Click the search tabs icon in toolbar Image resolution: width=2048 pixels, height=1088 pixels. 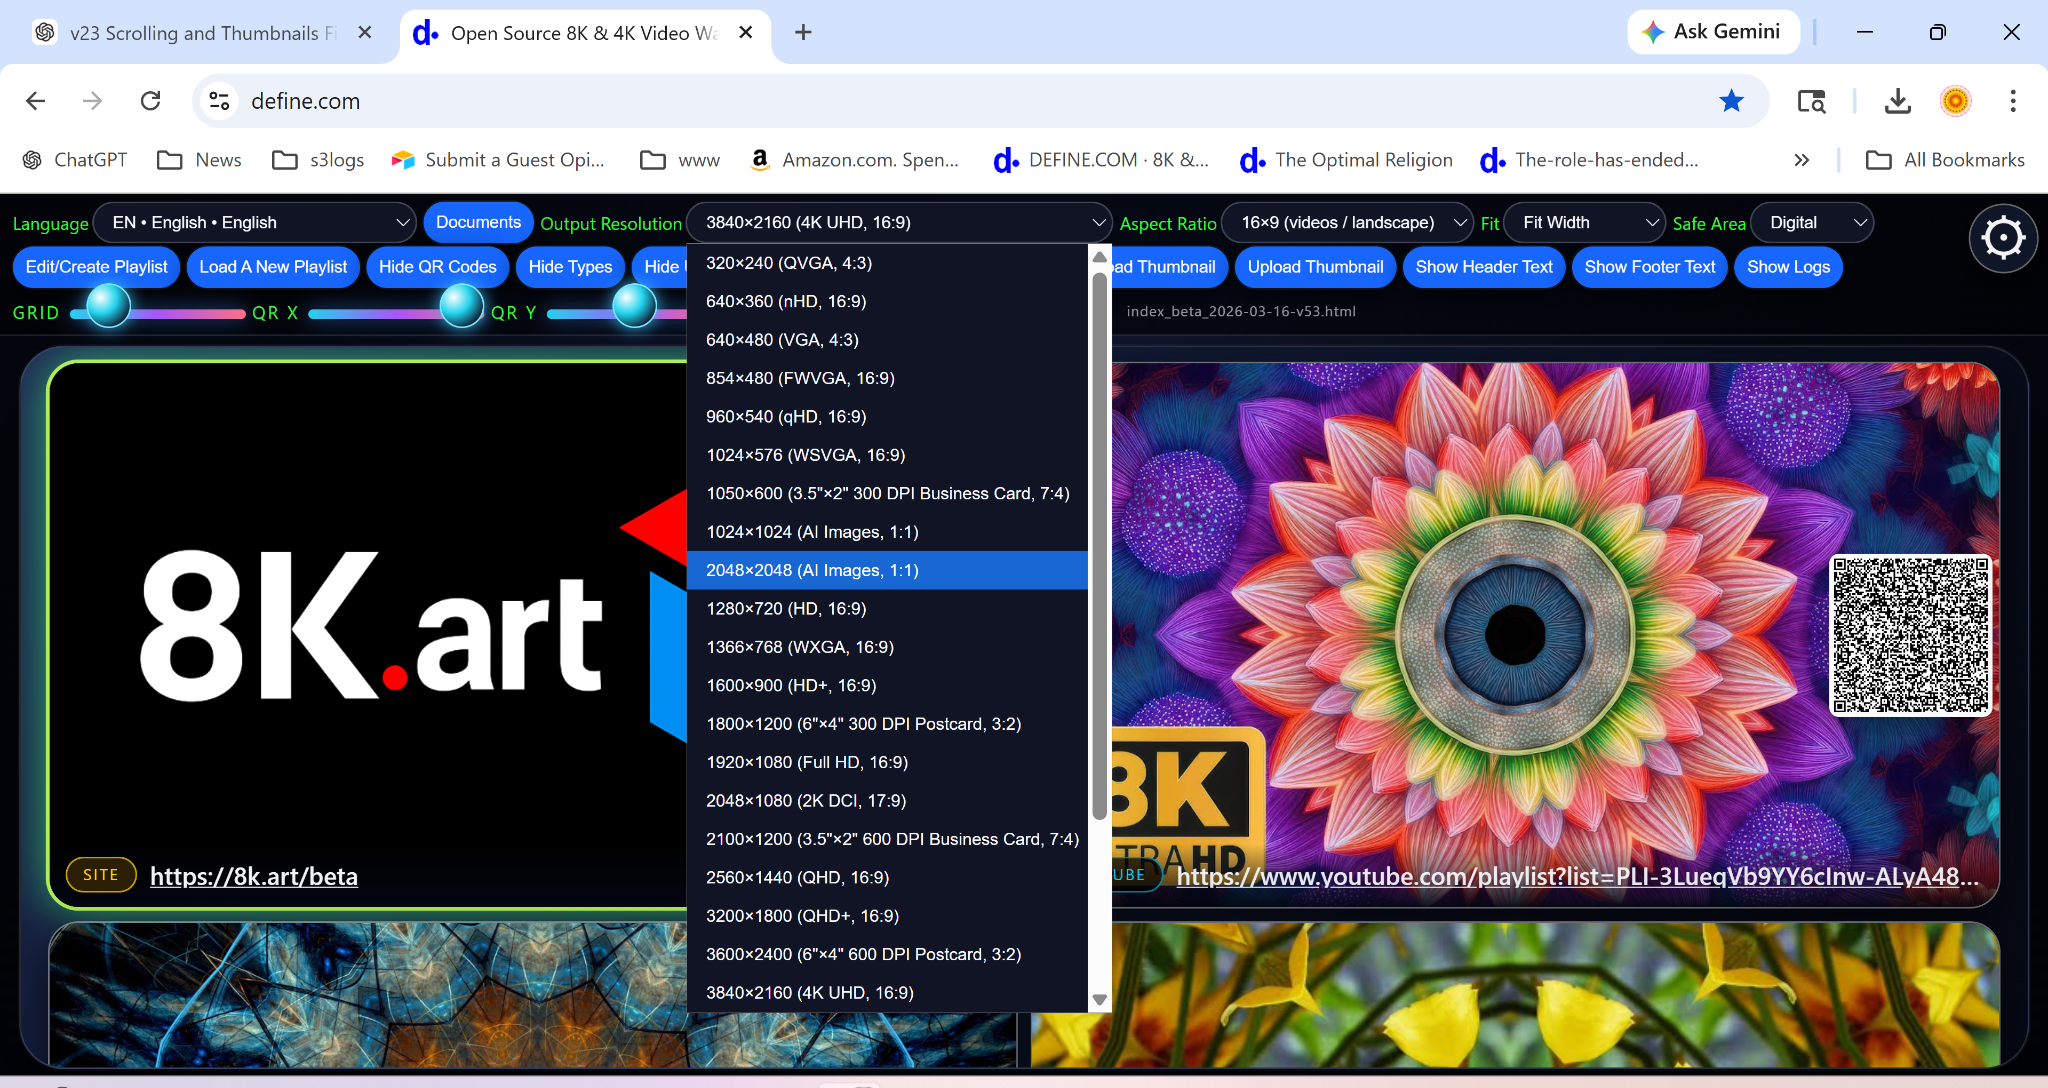coord(1811,101)
